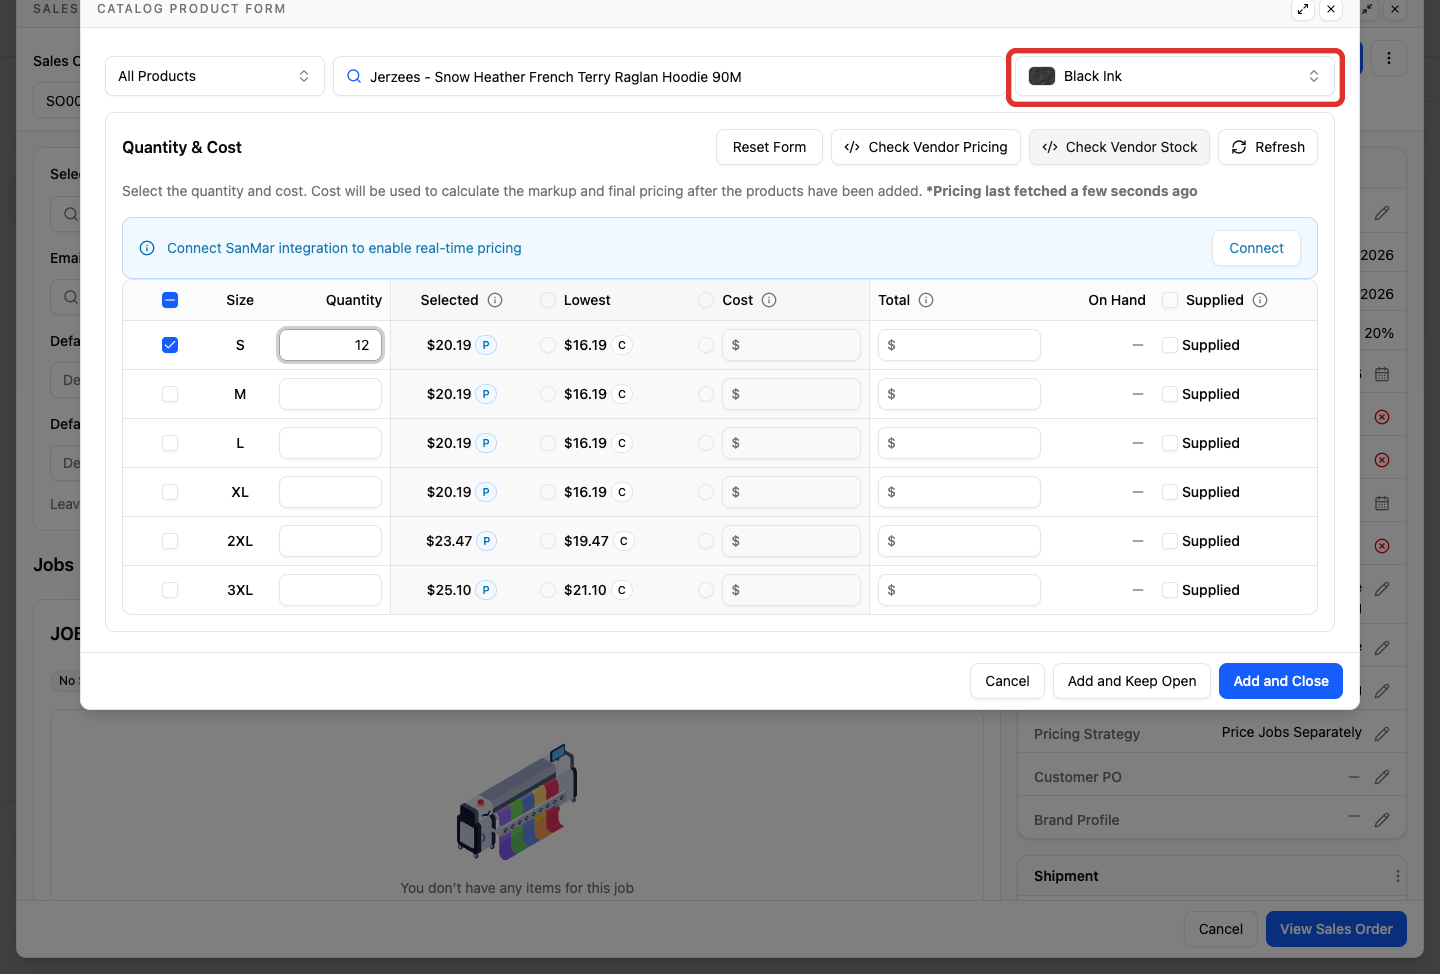This screenshot has width=1440, height=974.
Task: Click Connect in SanMar banner
Action: pos(1256,248)
